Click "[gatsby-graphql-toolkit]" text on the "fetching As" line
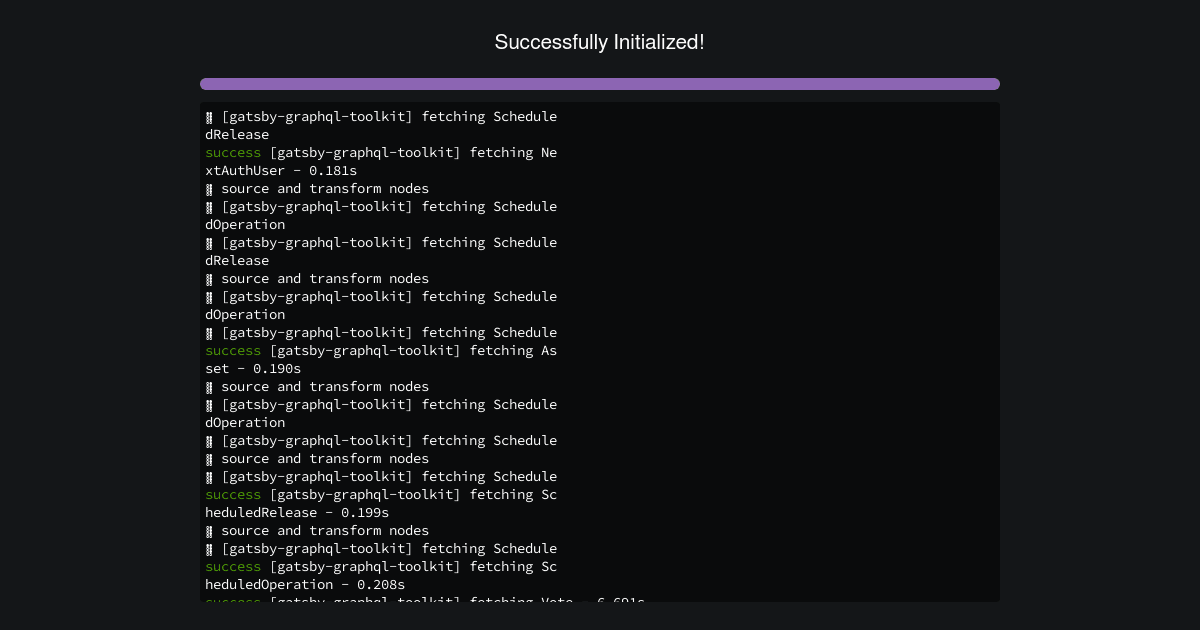This screenshot has width=1200, height=630. tap(365, 351)
